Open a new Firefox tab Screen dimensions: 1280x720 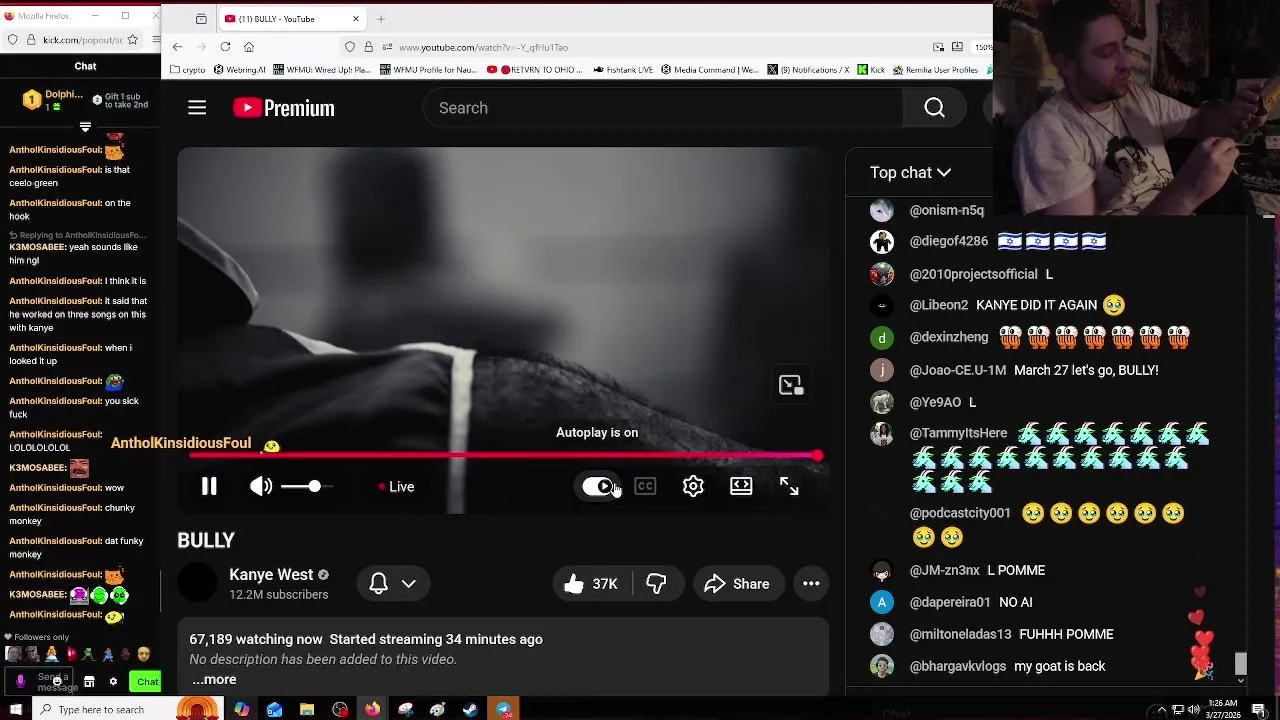point(381,19)
